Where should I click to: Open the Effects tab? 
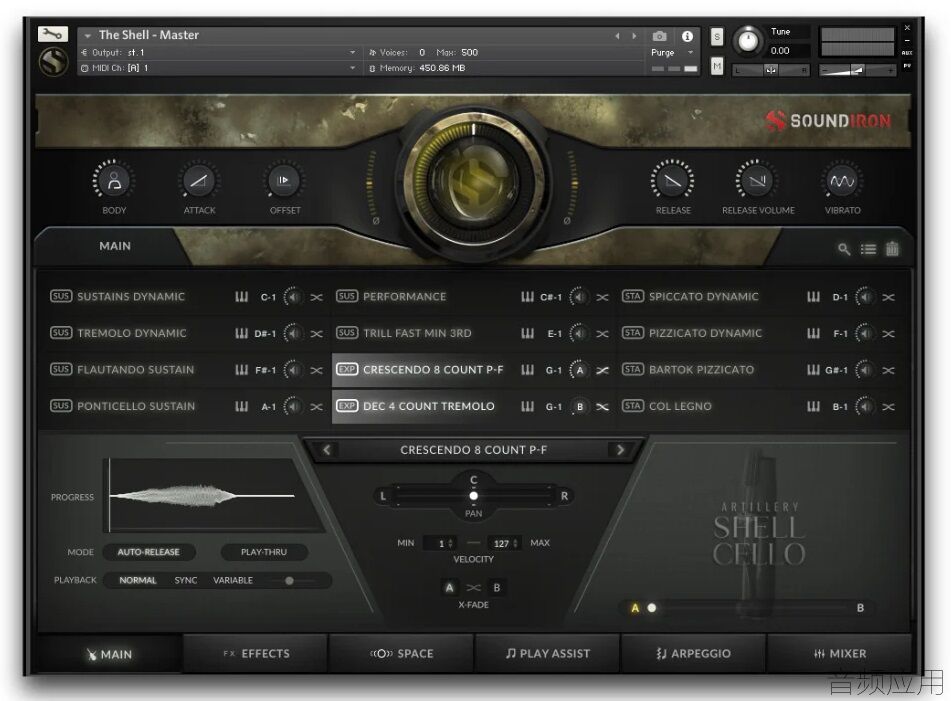[x=255, y=654]
